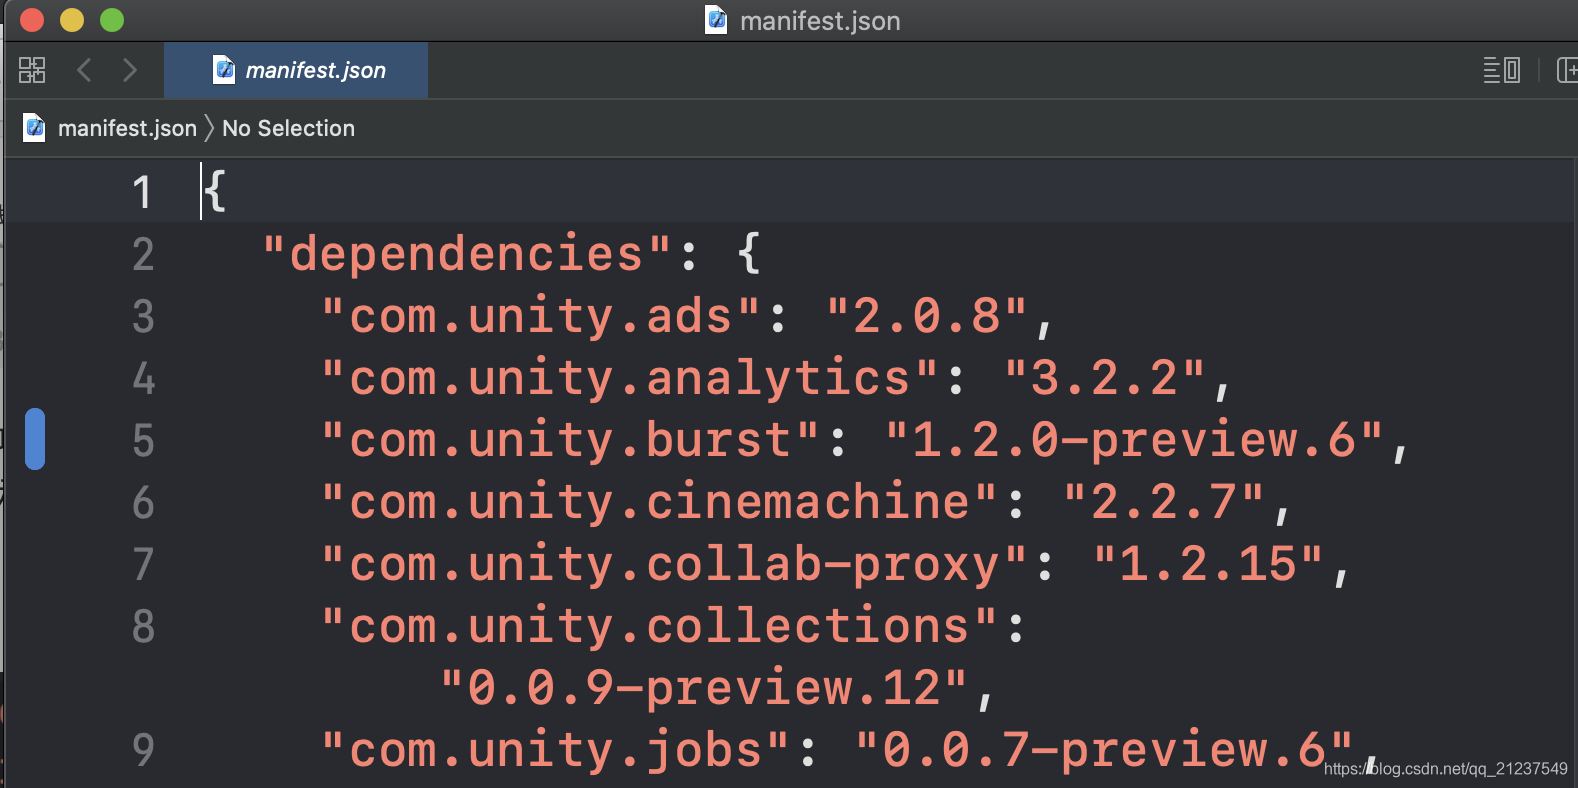Click the "0.0.9-preview.12" value
The image size is (1578, 788).
pyautogui.click(x=704, y=688)
